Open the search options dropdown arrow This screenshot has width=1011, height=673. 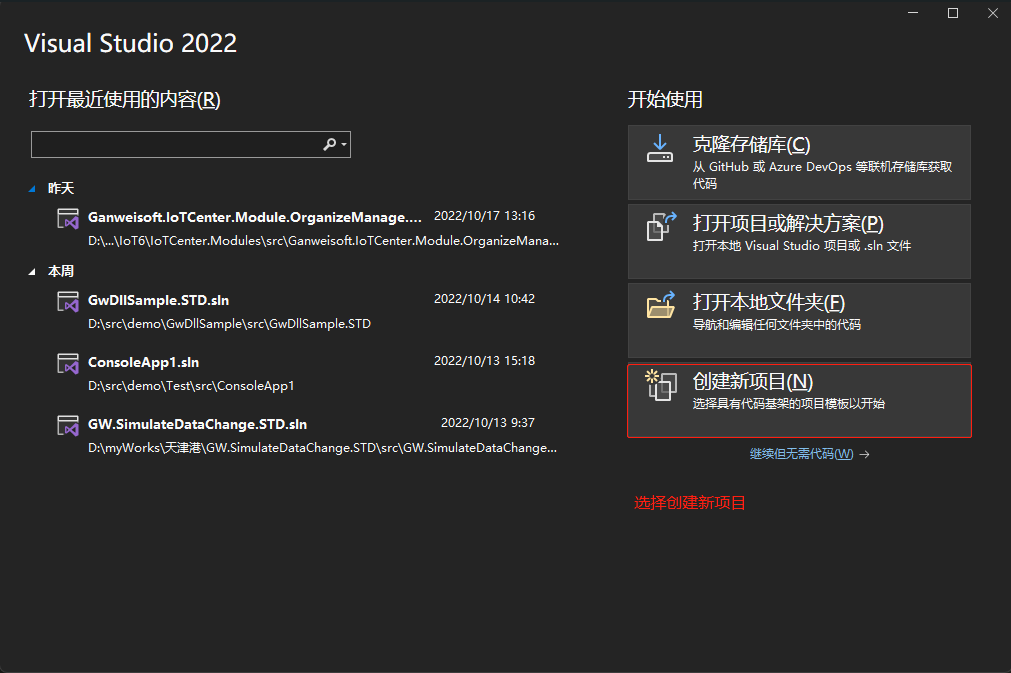pyautogui.click(x=344, y=144)
